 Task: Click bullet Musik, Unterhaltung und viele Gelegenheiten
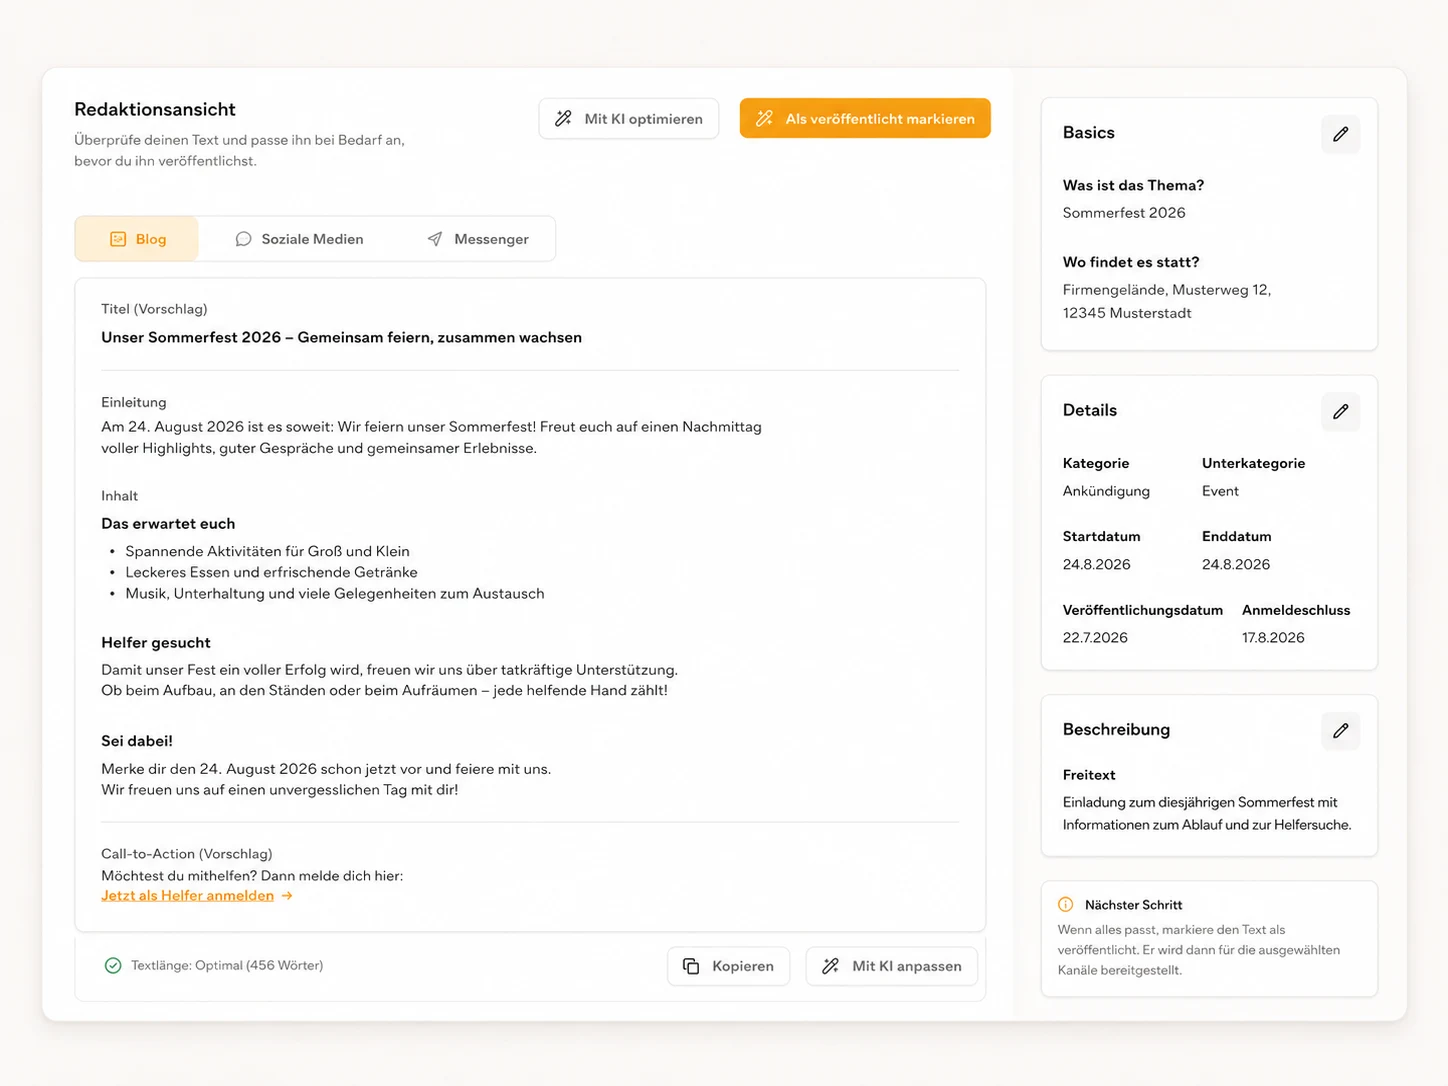click(335, 594)
